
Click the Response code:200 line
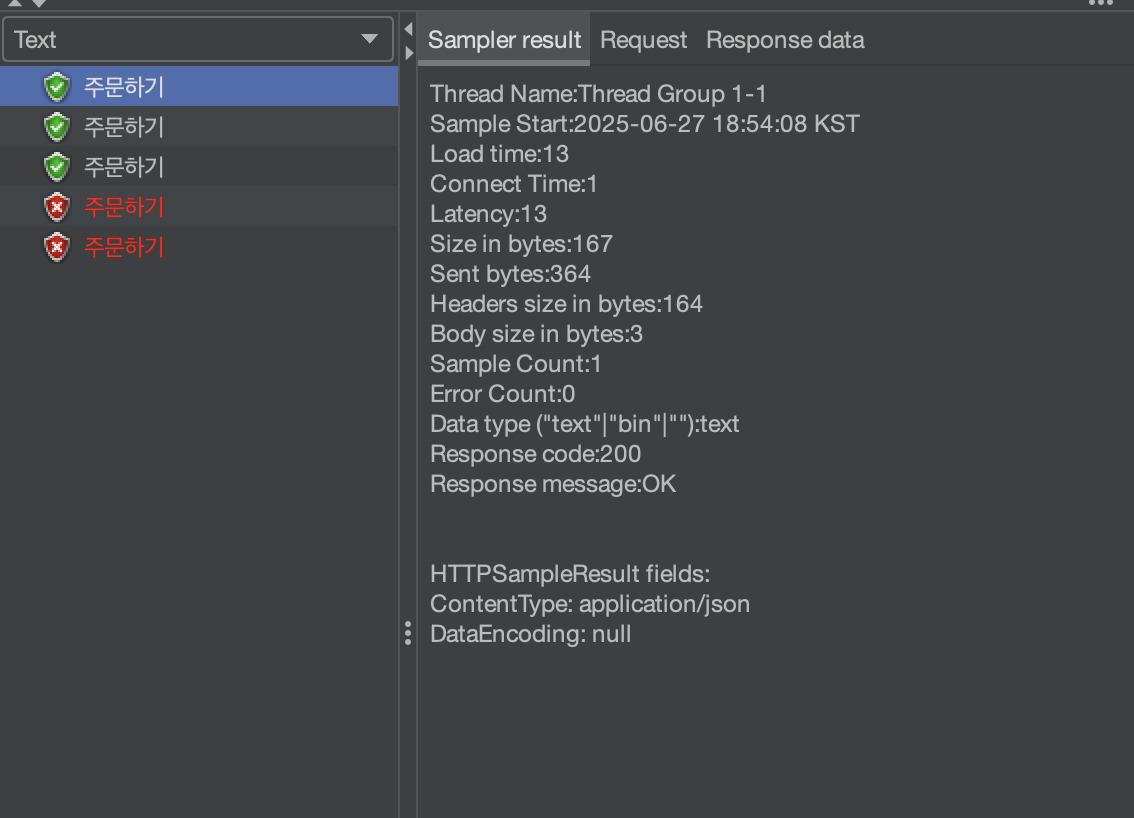pos(535,454)
